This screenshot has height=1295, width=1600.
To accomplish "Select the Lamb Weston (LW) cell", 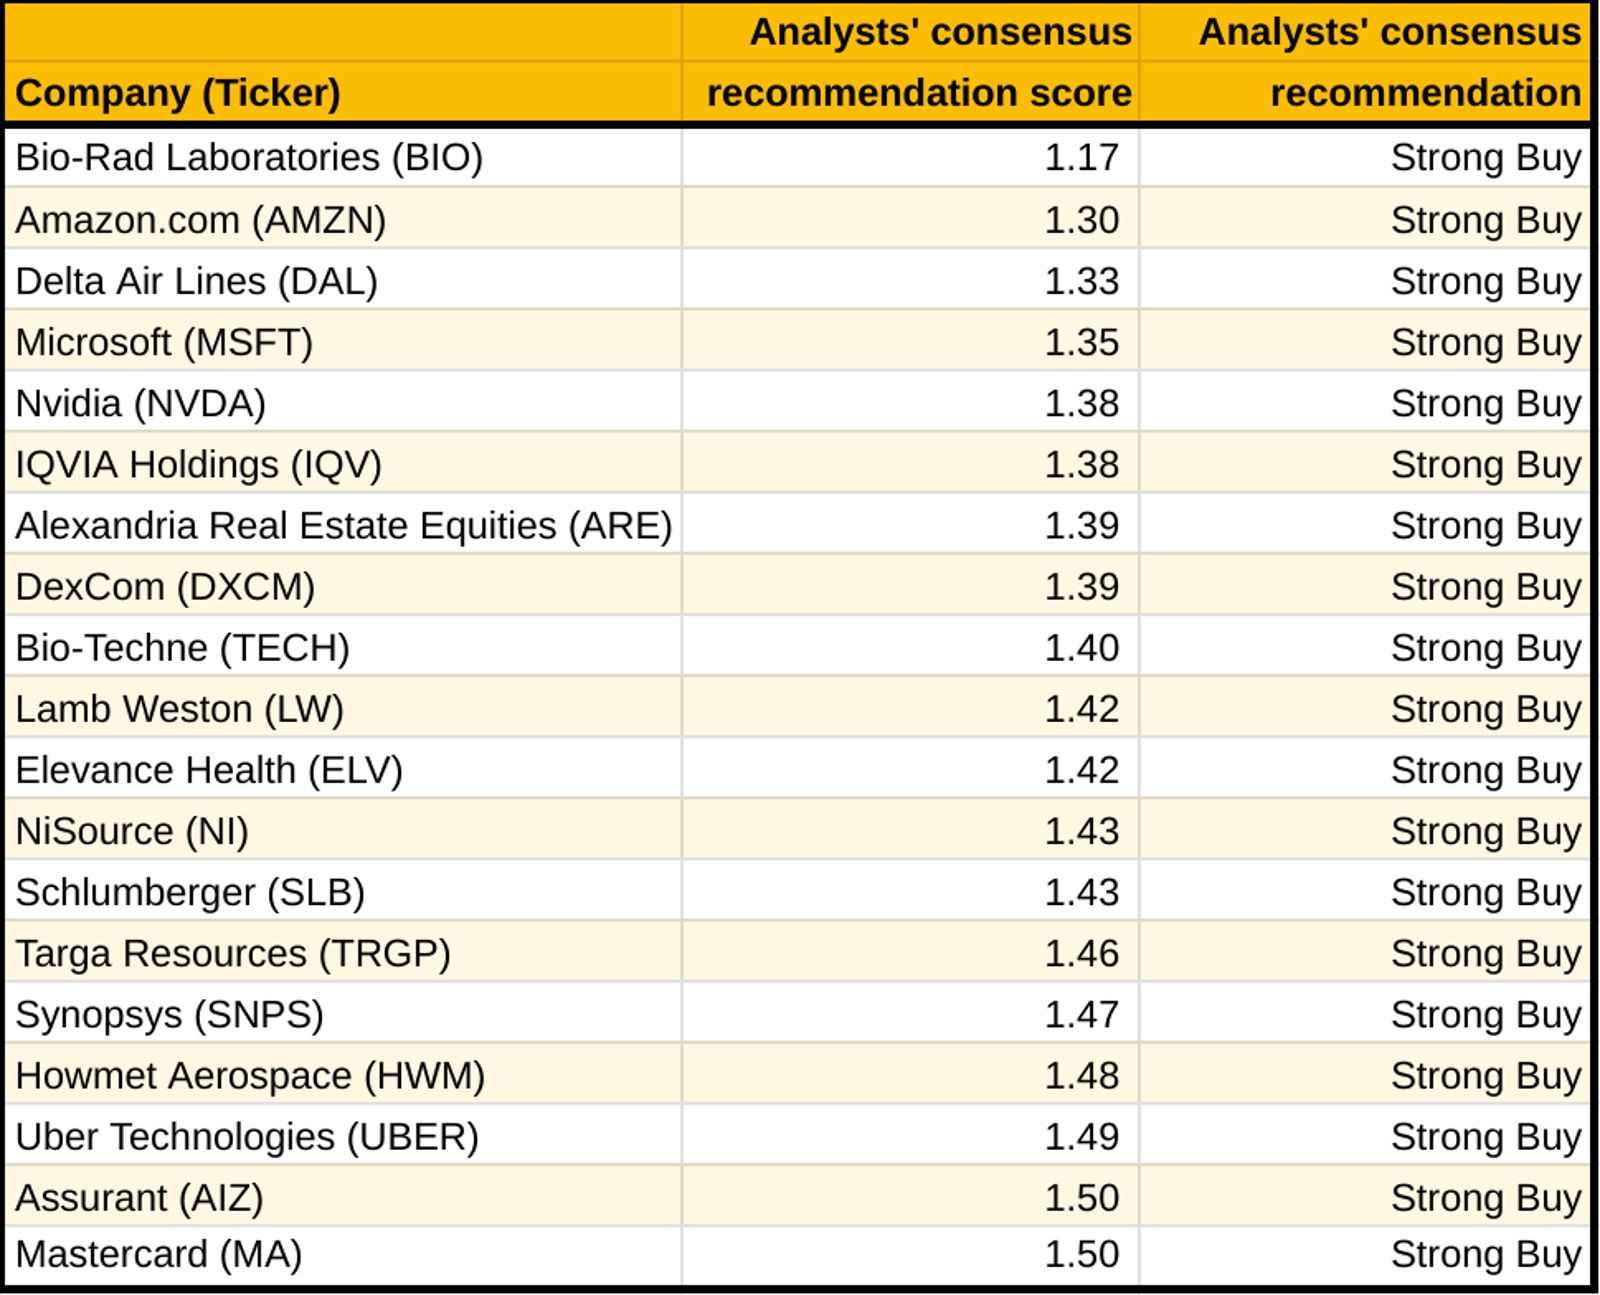I will pos(180,708).
